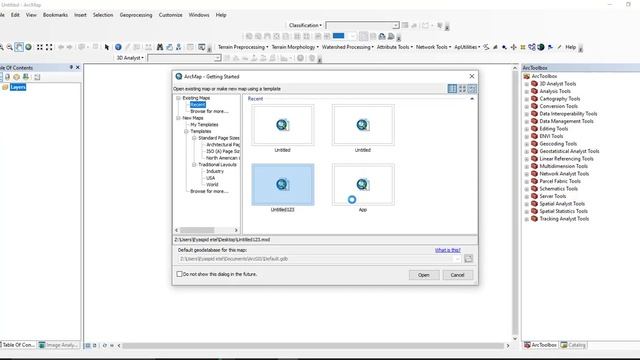
Task: Open the Terrain Preprocessing dropdown
Action: point(243,47)
